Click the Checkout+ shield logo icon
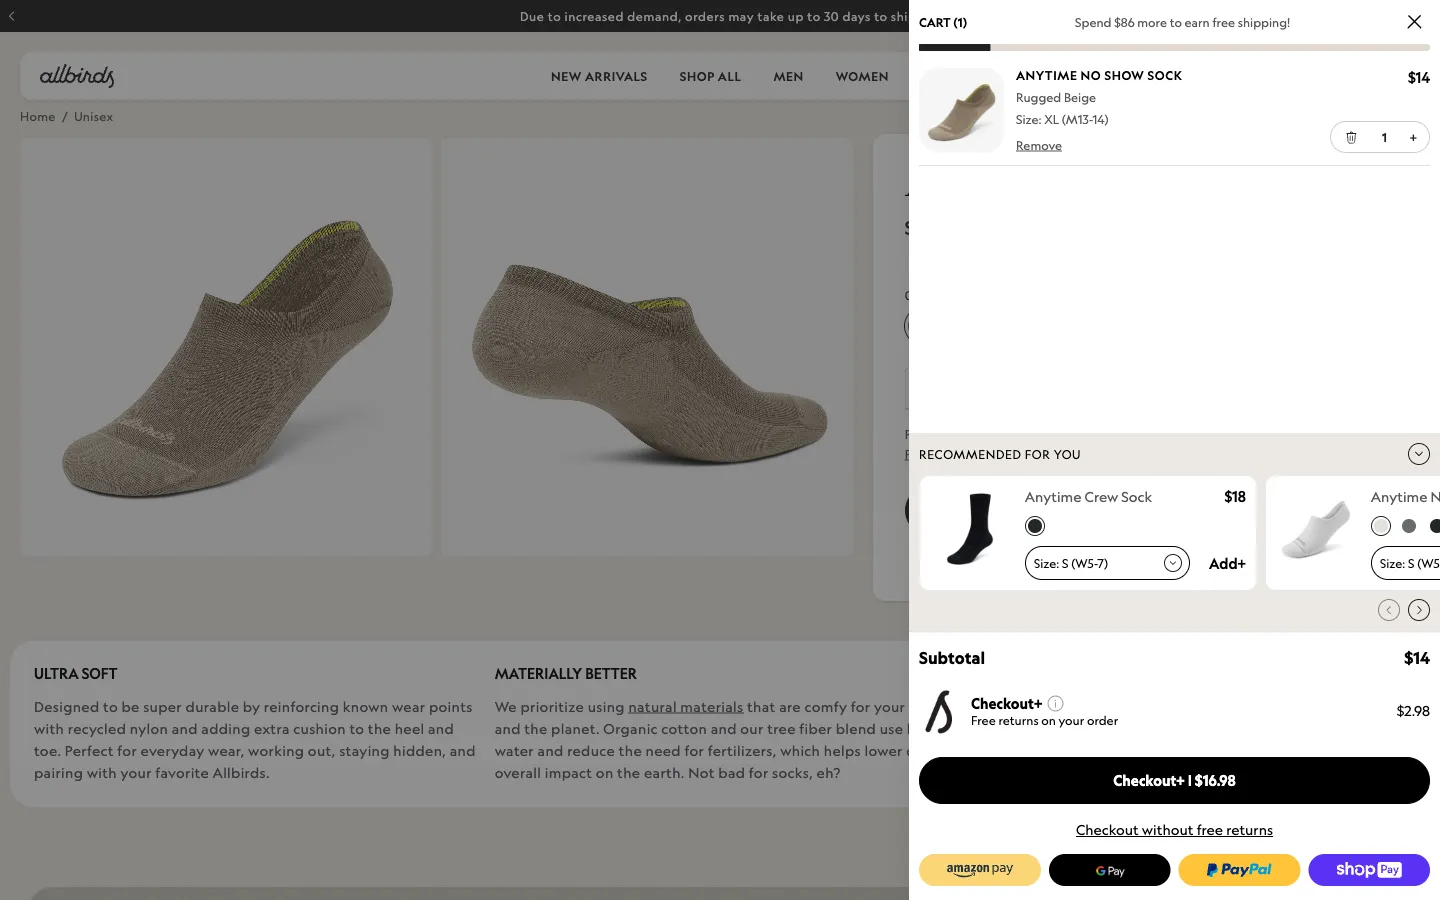The image size is (1440, 900). [x=939, y=712]
